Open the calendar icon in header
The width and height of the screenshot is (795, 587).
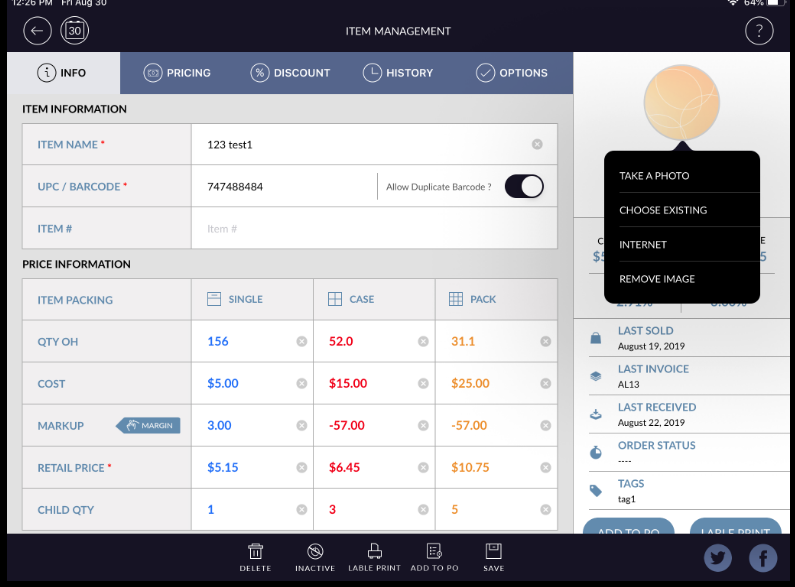click(x=75, y=31)
